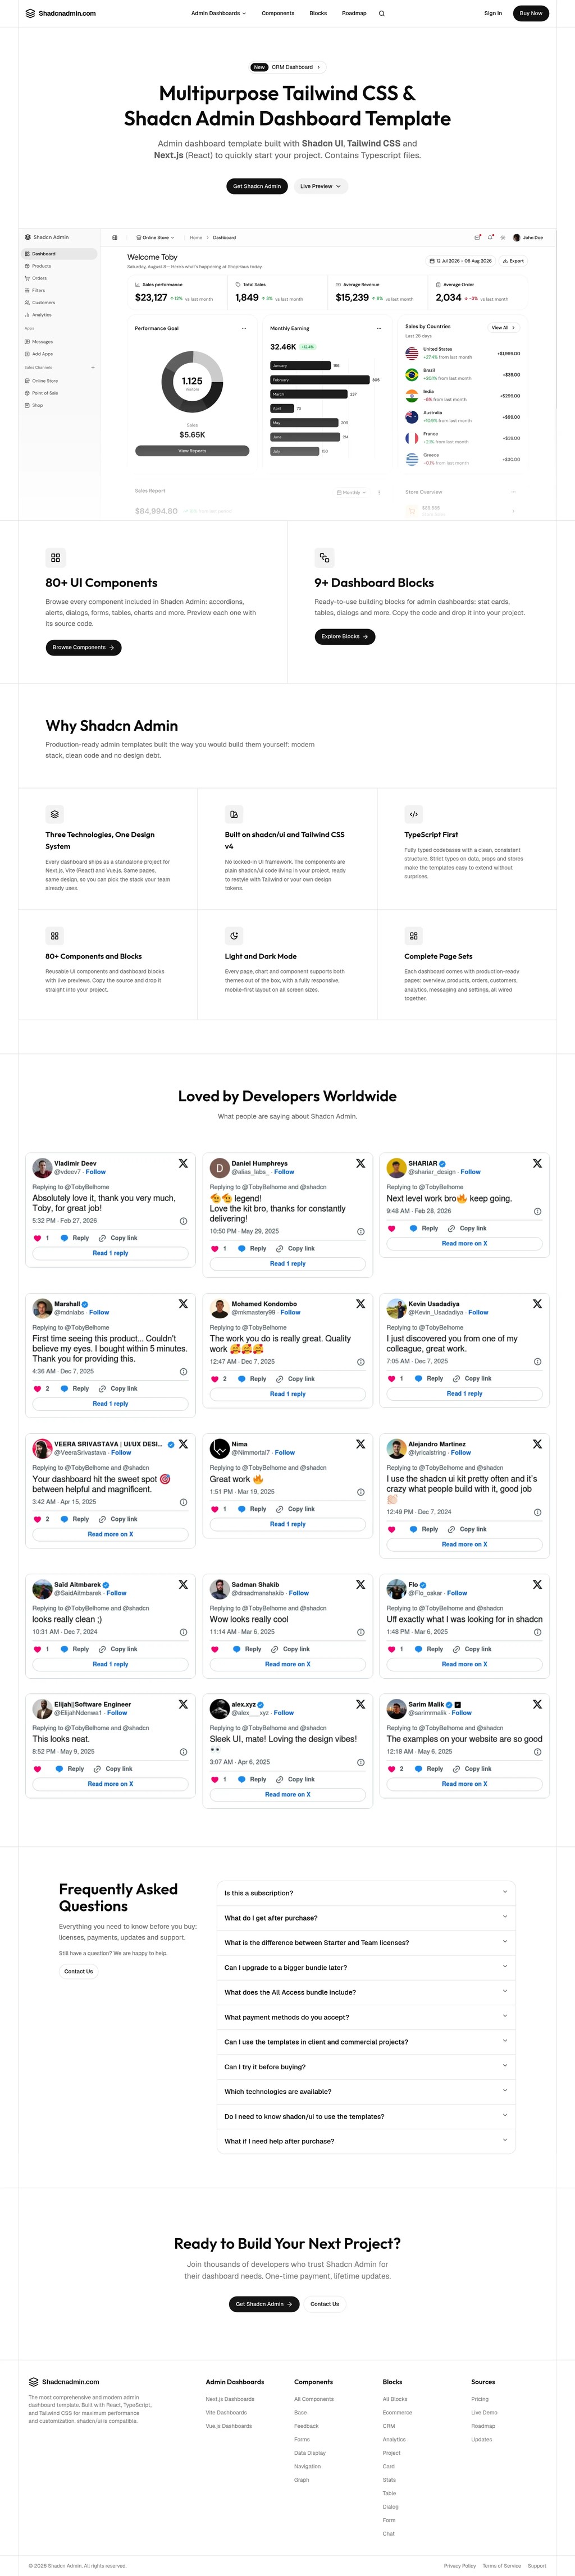
Task: Open Vladimir Deev's profile avatar
Action: pos(42,1167)
